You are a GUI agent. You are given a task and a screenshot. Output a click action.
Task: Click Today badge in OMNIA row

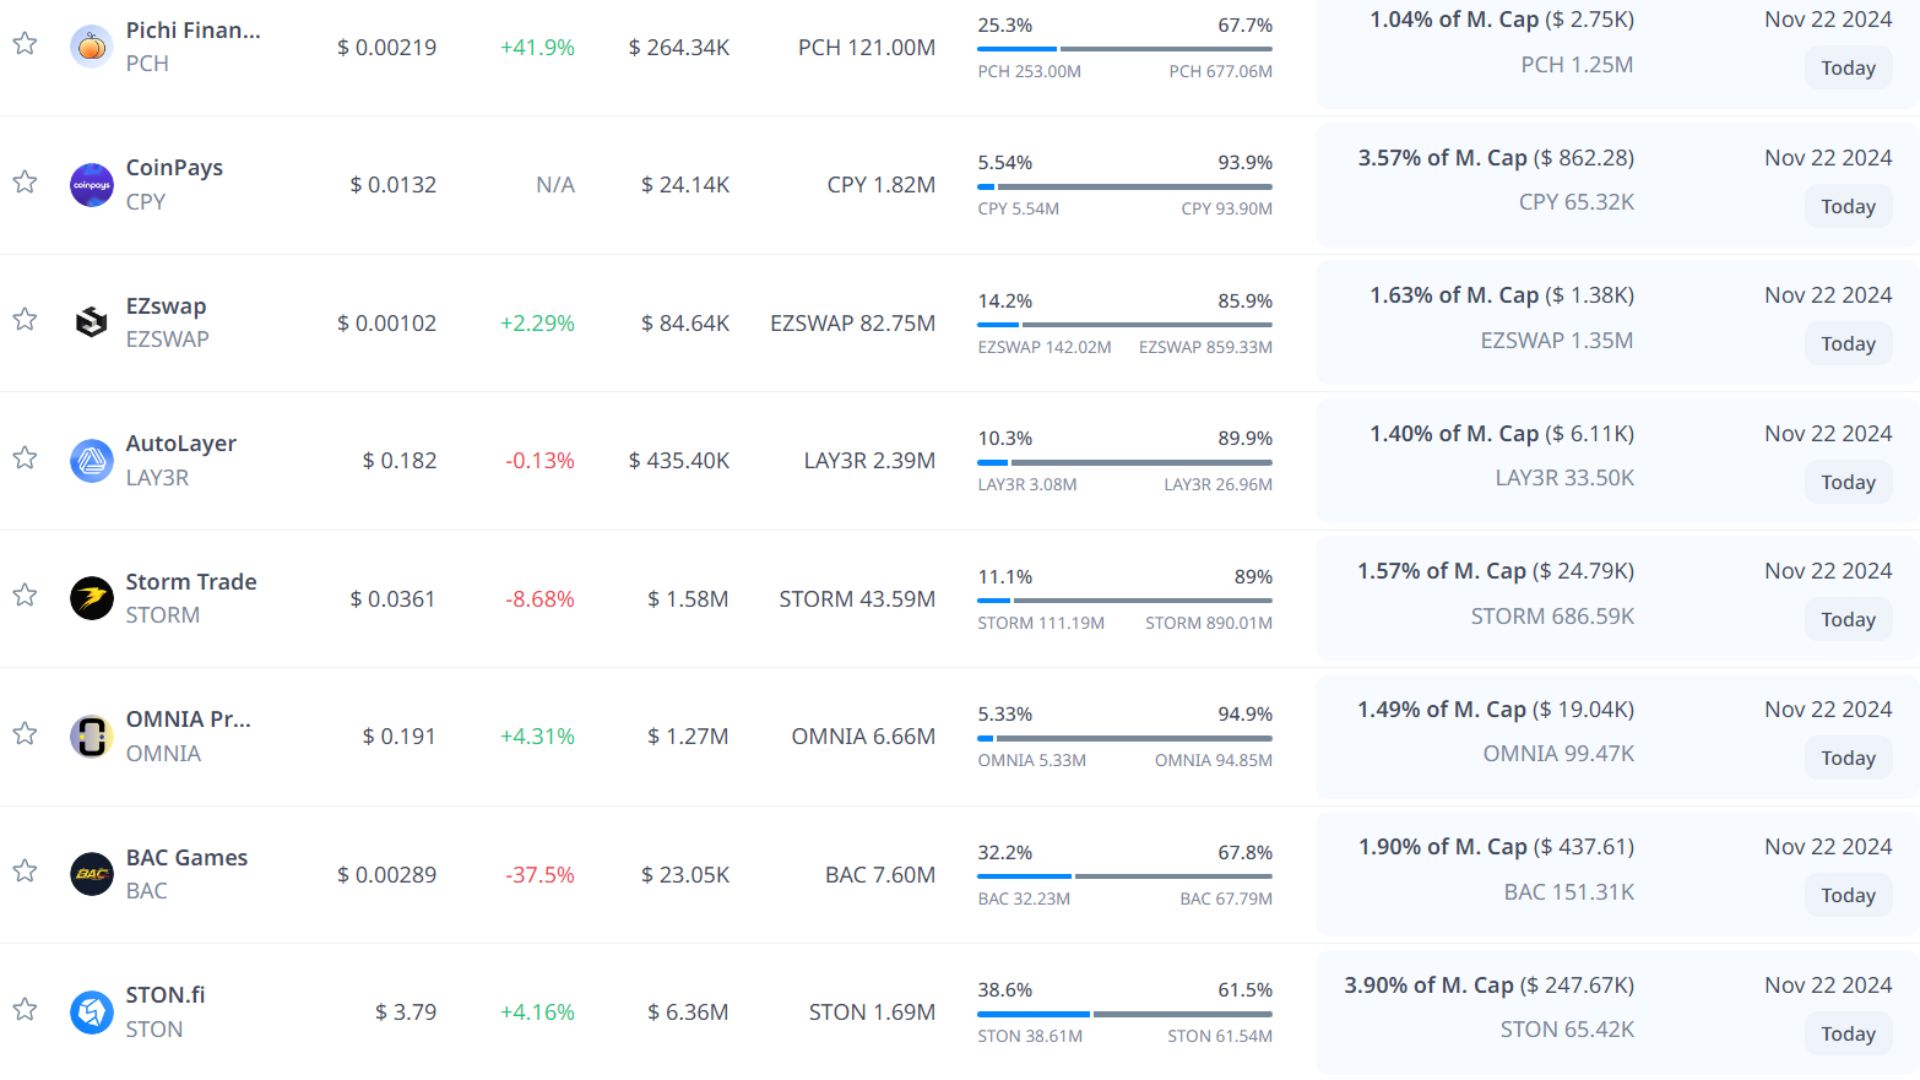point(1847,758)
